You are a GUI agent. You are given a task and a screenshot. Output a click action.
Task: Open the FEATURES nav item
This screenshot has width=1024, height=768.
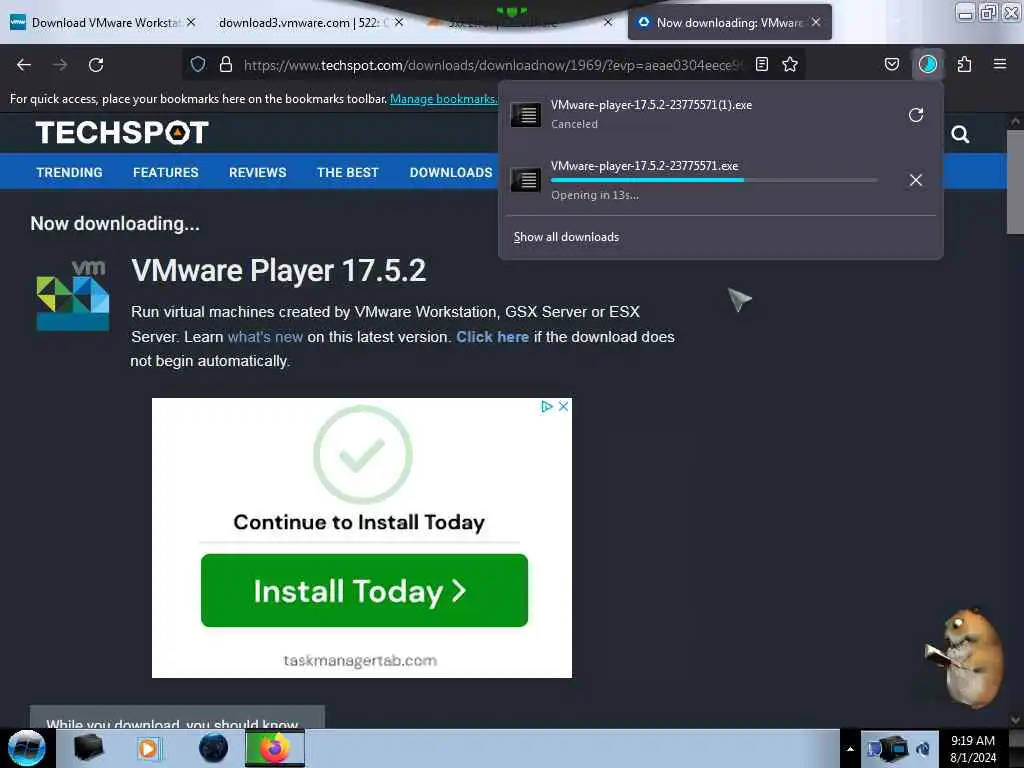pos(166,172)
